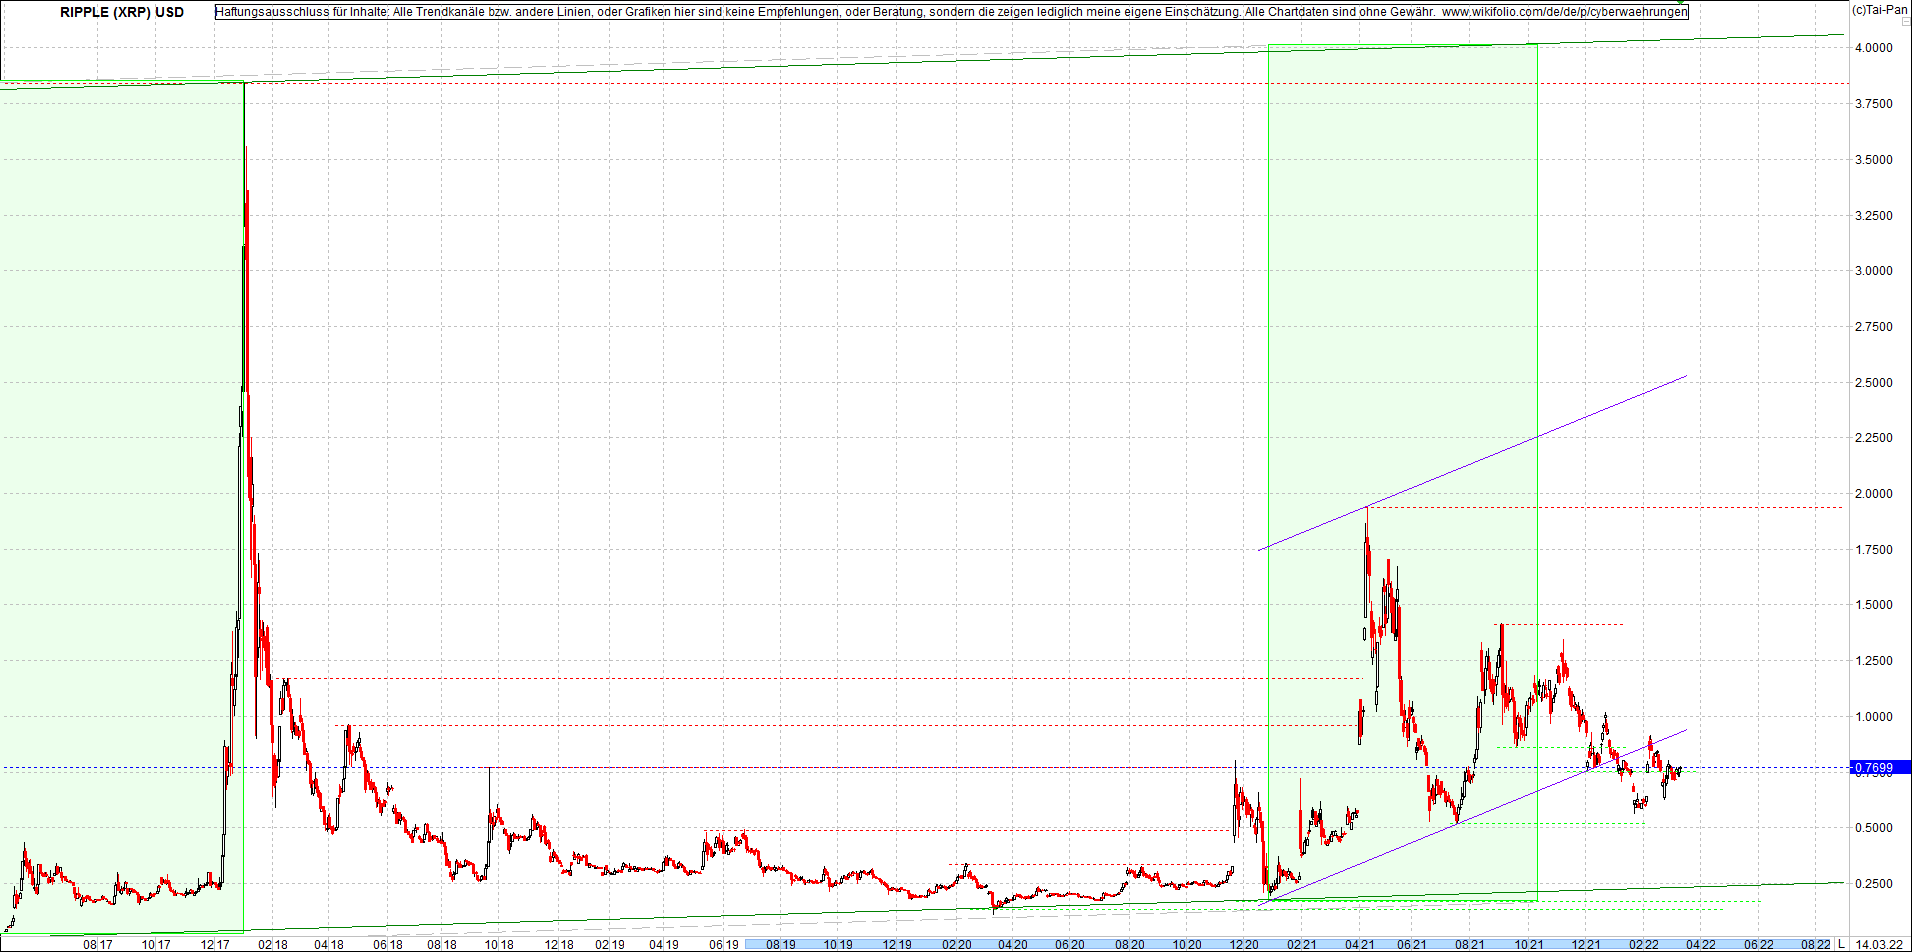This screenshot has width=1912, height=952.
Task: Click the 04 21 date axis label
Action: [x=1359, y=944]
